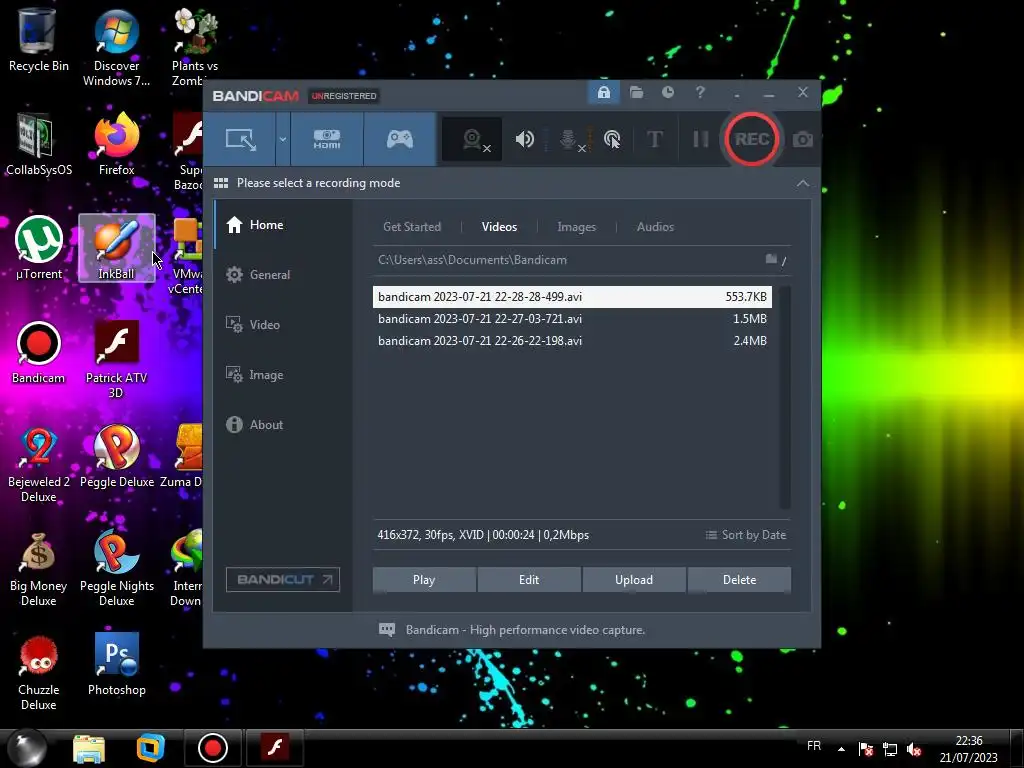The image size is (1024, 768).
Task: Click the Delete button
Action: click(739, 580)
